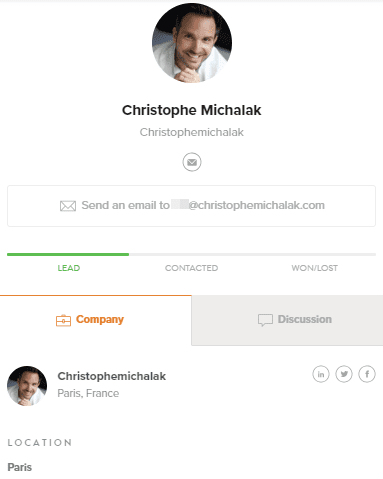Click the briefcase icon on the Company tab

[63, 320]
